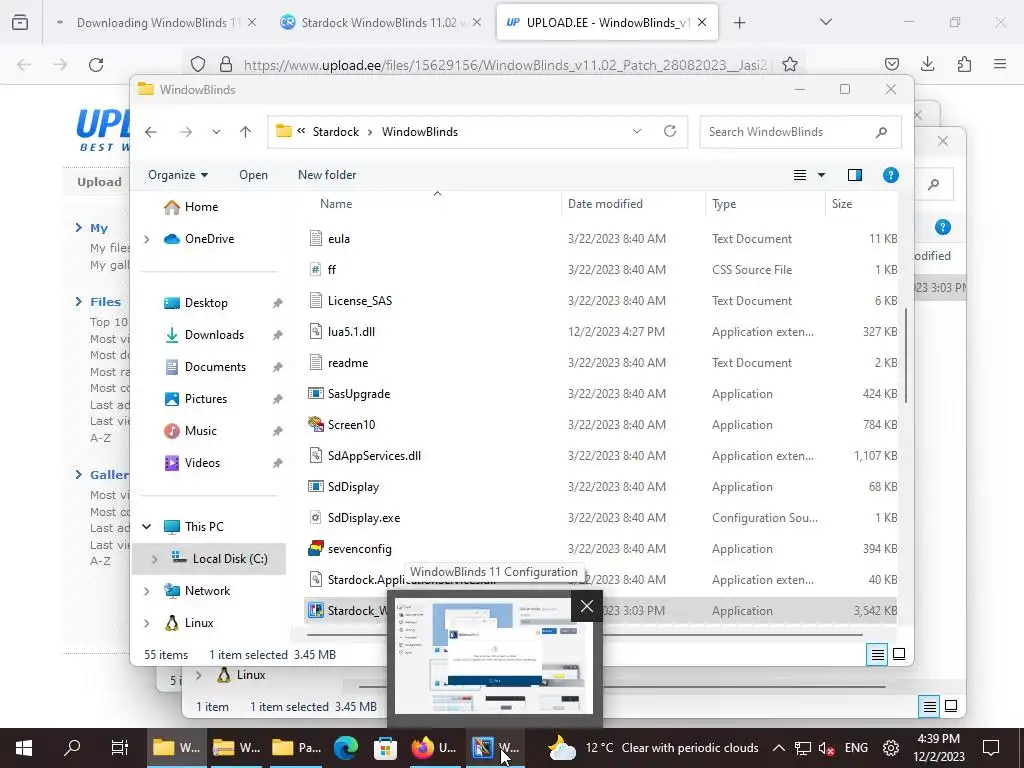Screen dimensions: 1024x768
Task: Click the taskbar search icon
Action: pos(72,747)
